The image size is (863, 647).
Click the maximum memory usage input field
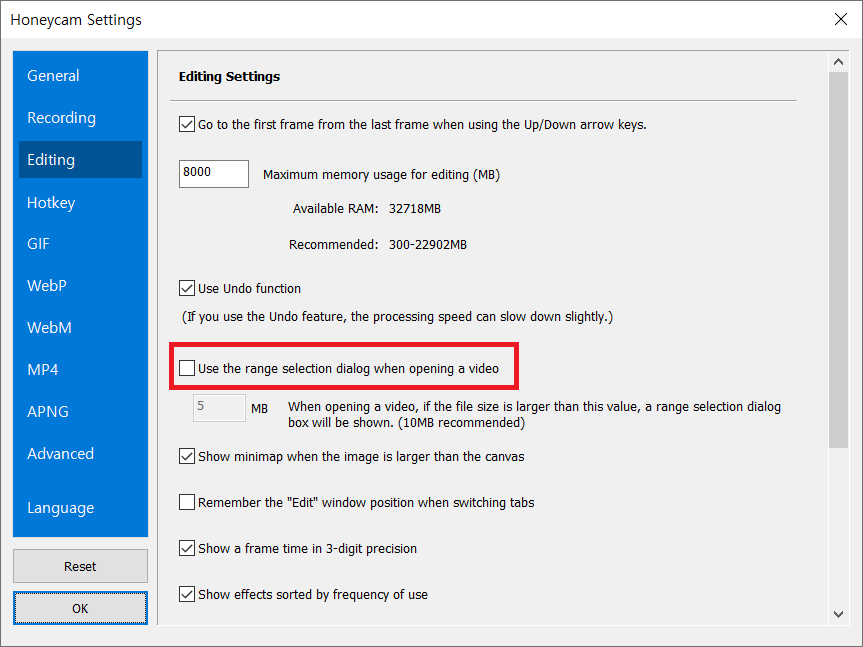tap(214, 173)
